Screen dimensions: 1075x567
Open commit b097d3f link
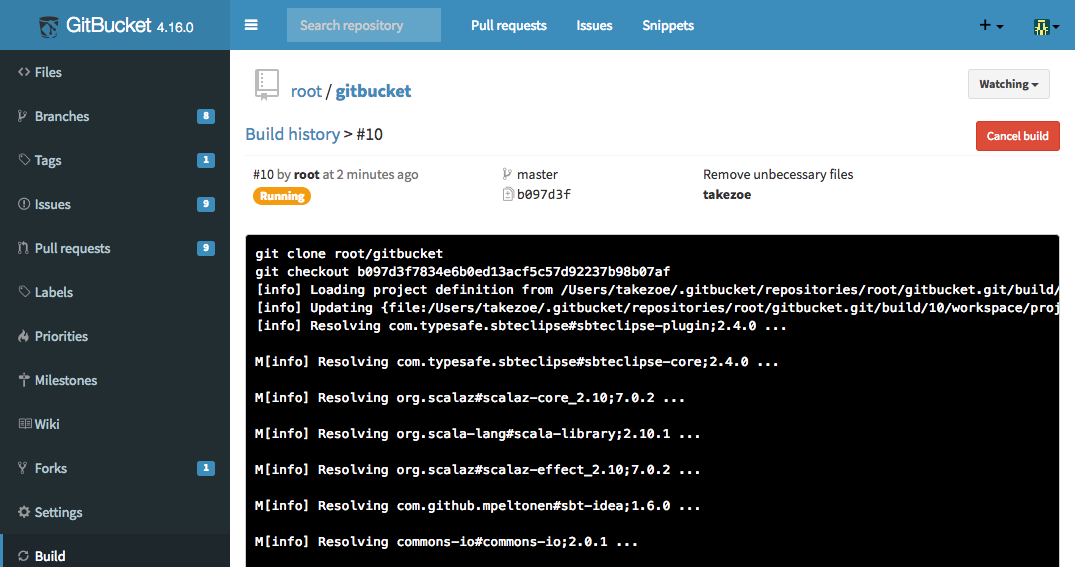click(x=543, y=195)
